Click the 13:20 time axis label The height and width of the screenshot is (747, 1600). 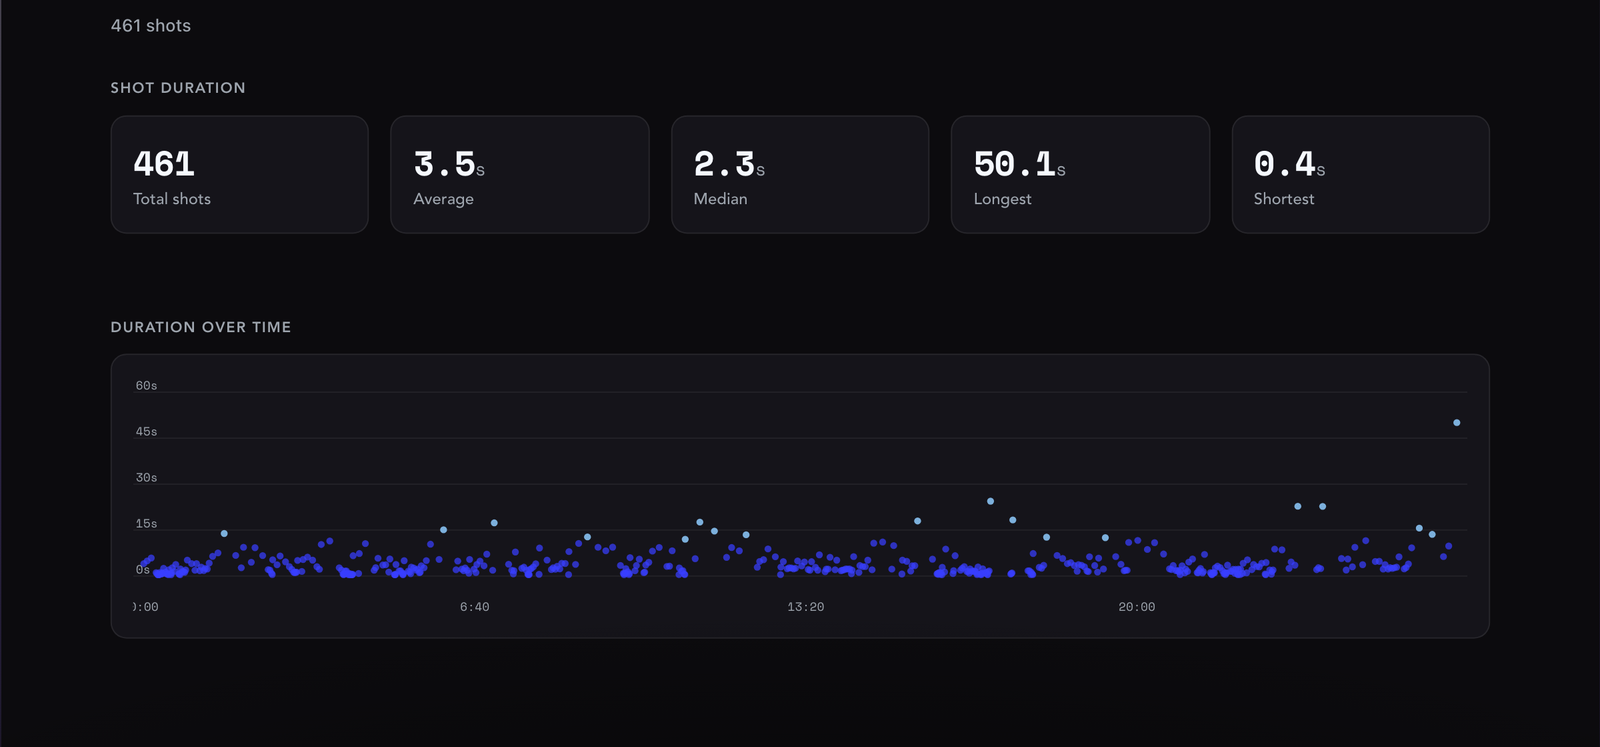(805, 607)
